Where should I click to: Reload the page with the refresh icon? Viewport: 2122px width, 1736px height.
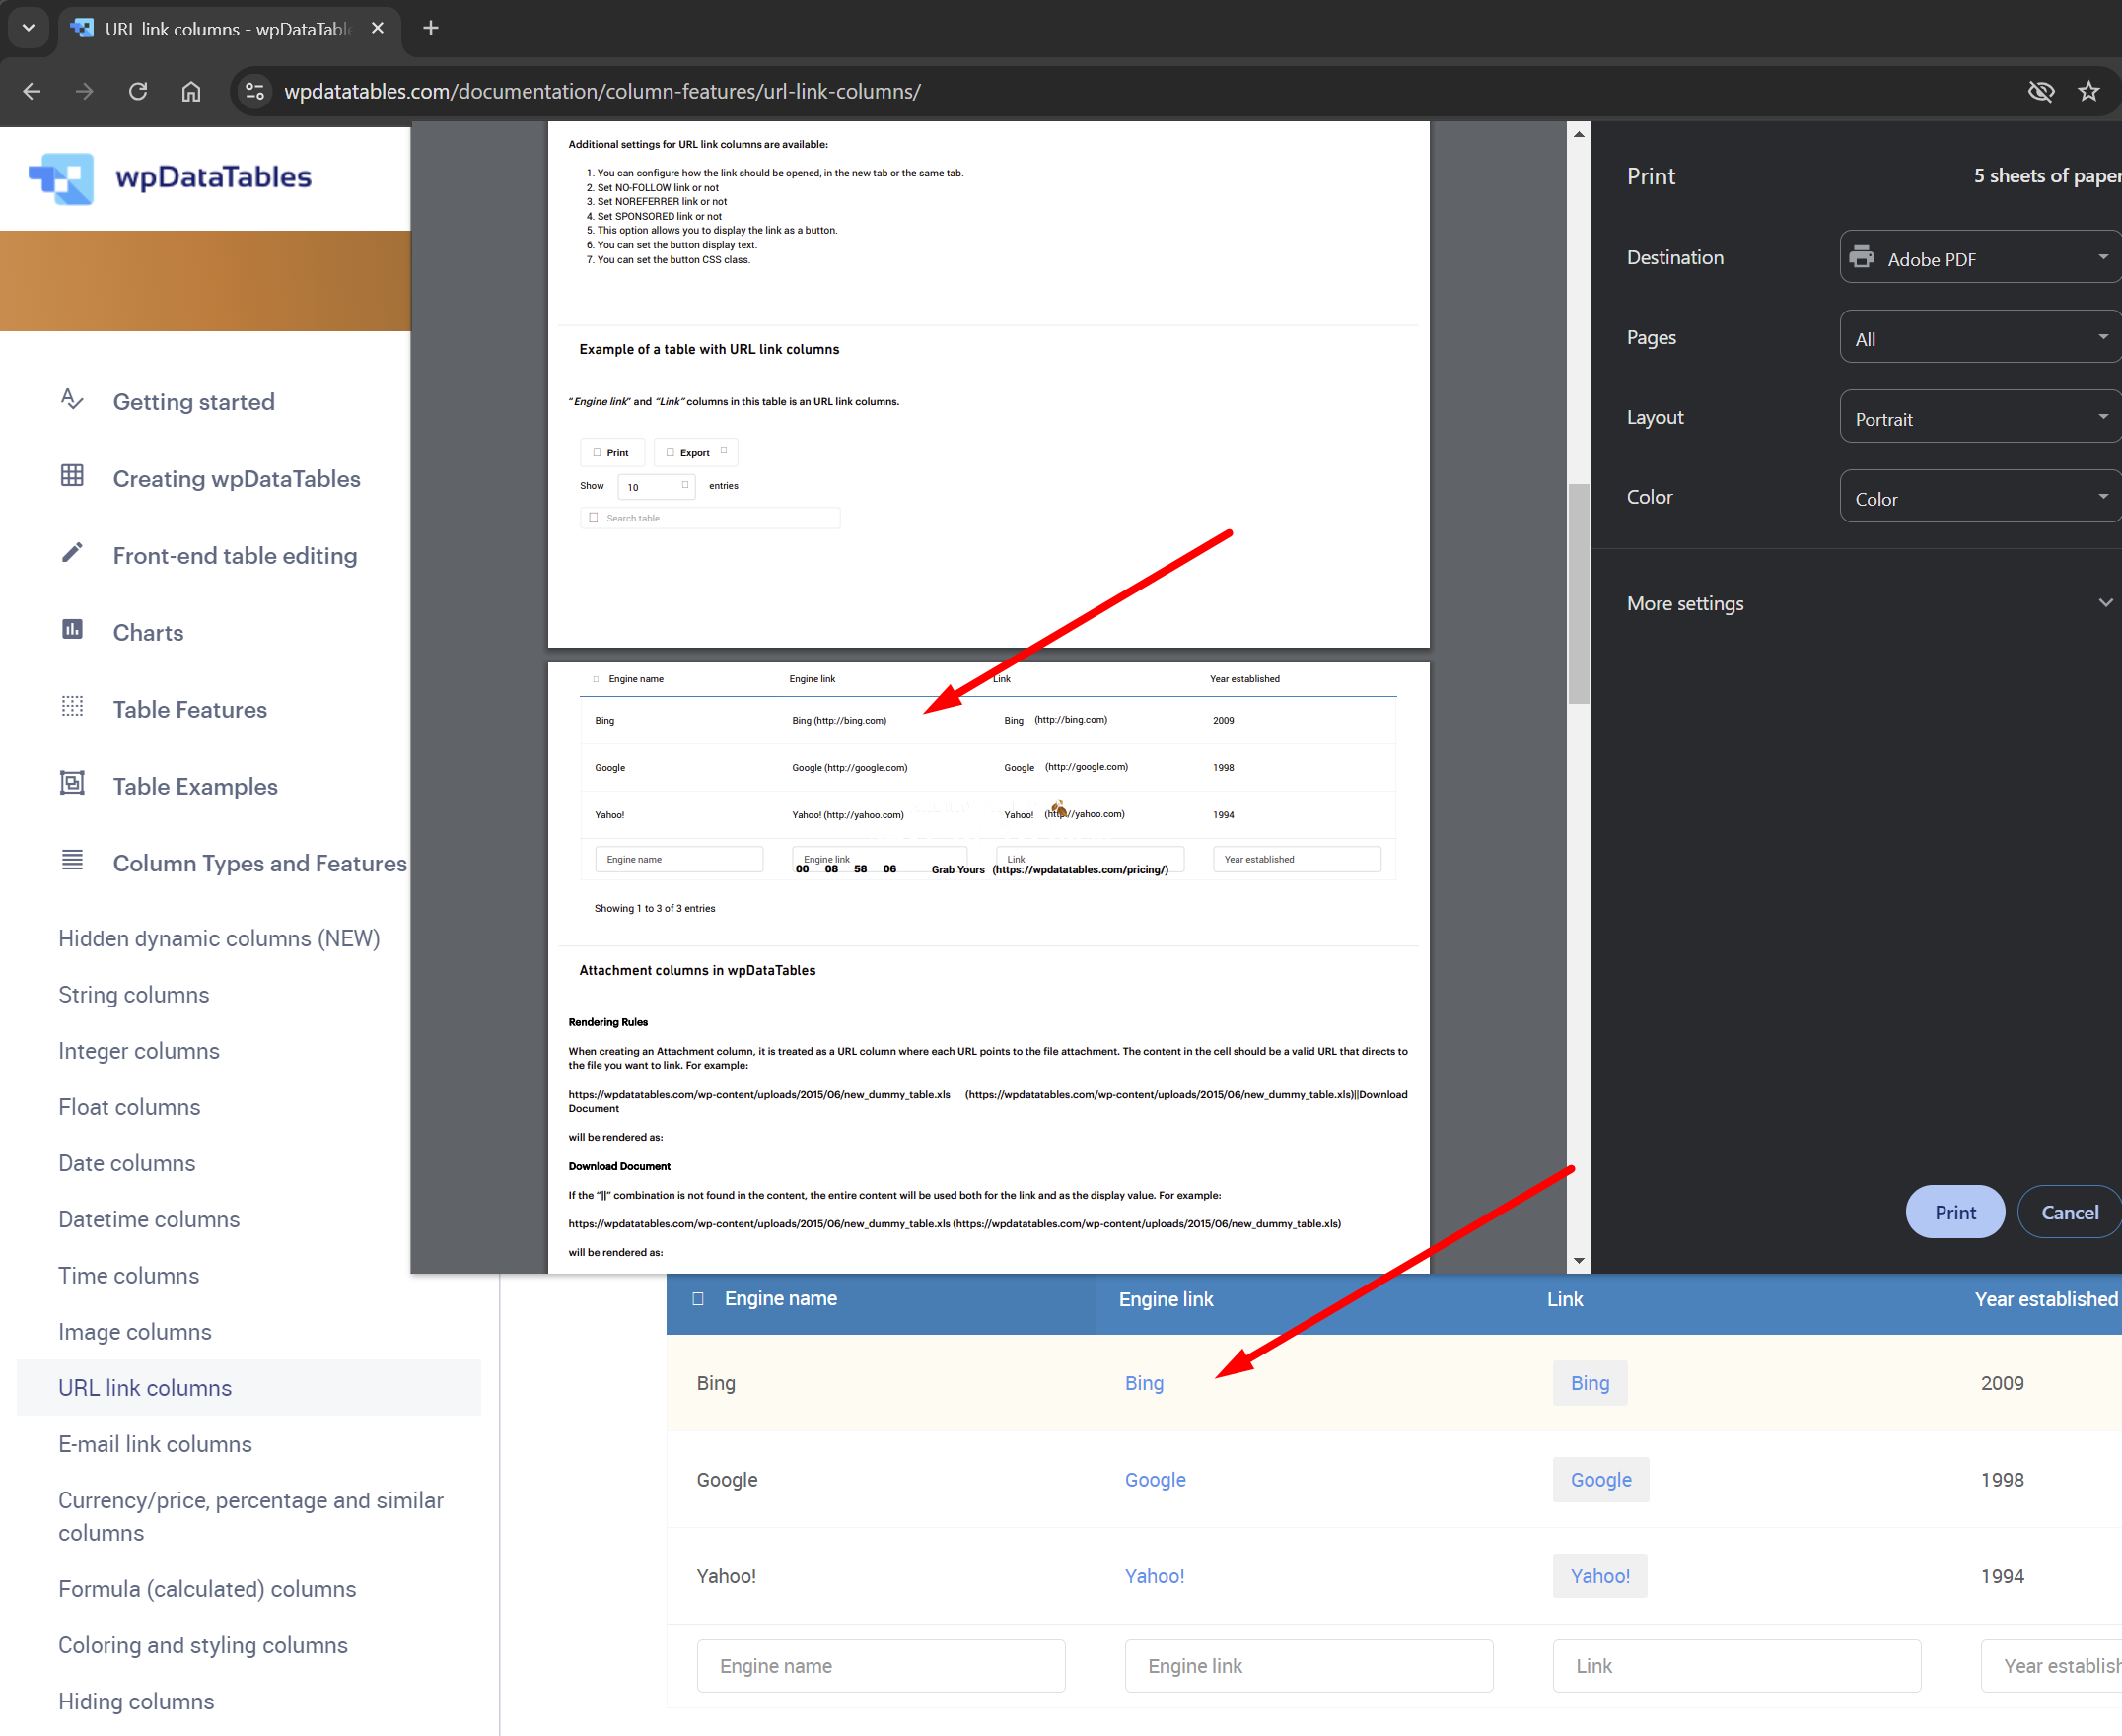coord(138,91)
